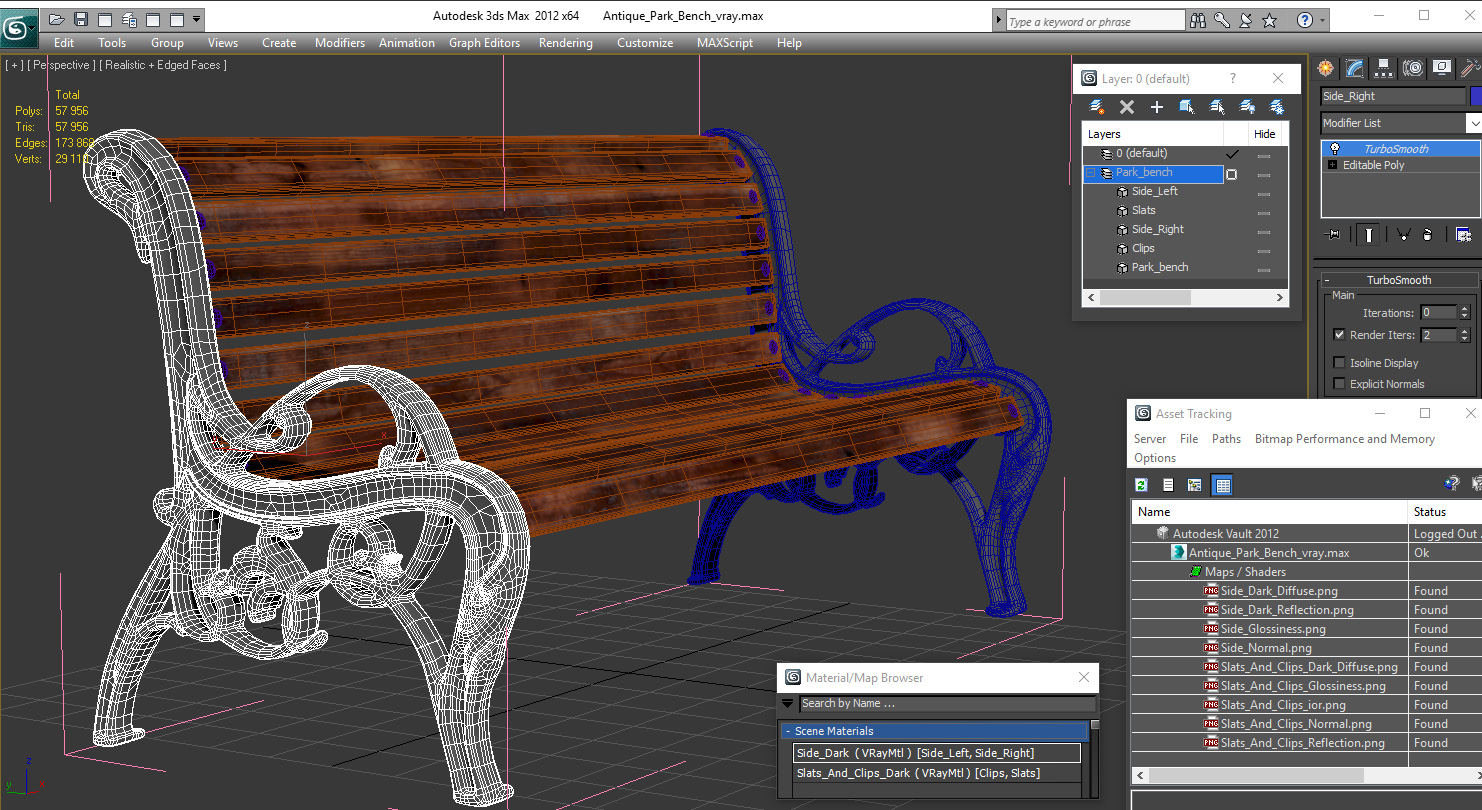Open the Hierarchy panel tab icon
1482x810 pixels.
click(x=1384, y=68)
